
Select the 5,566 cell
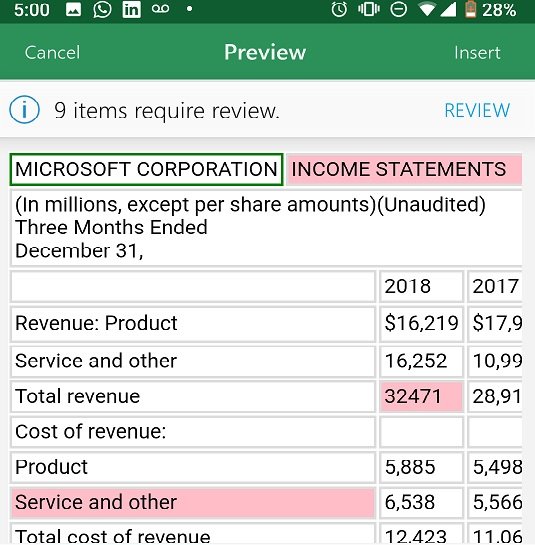(x=495, y=502)
